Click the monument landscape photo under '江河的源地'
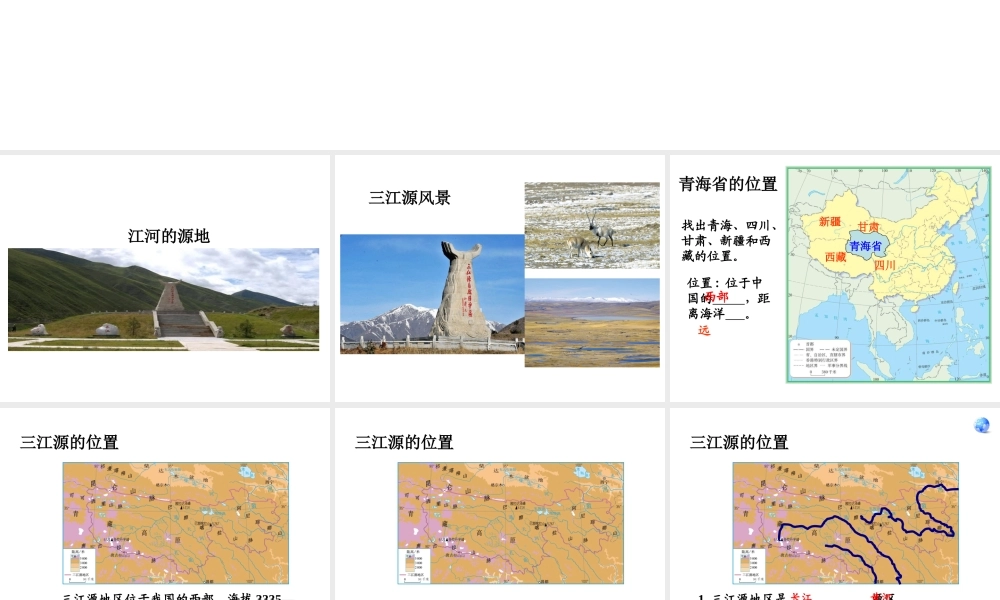The height and width of the screenshot is (600, 1000). (x=163, y=299)
